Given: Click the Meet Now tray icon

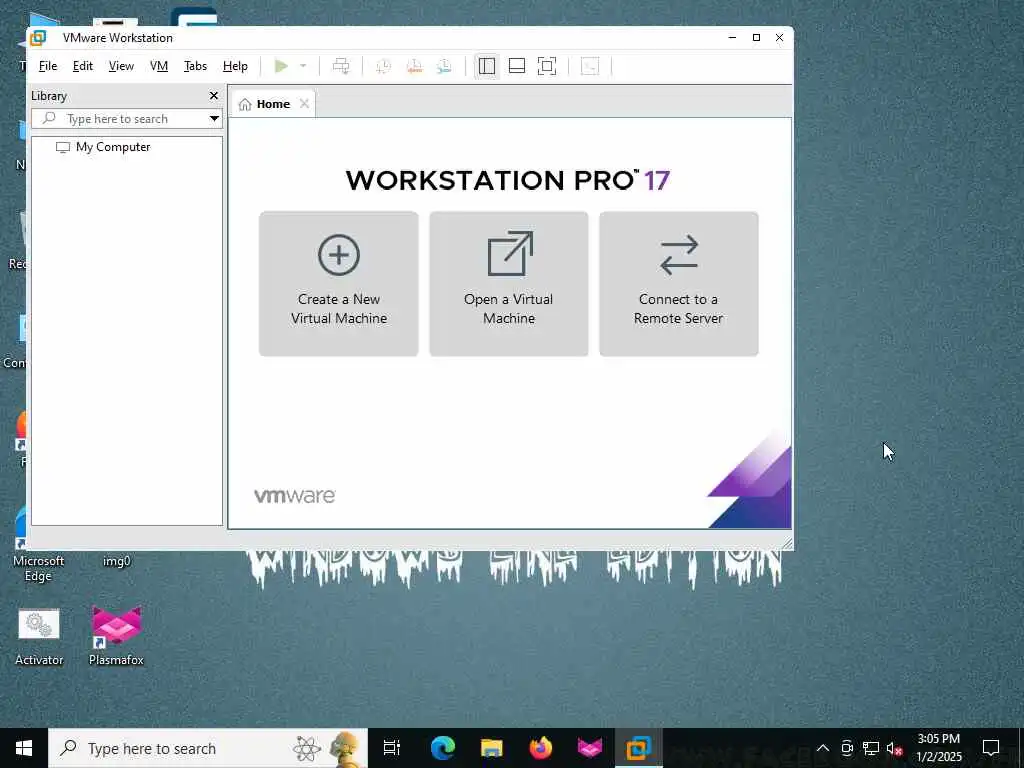Looking at the screenshot, I should tap(847, 748).
